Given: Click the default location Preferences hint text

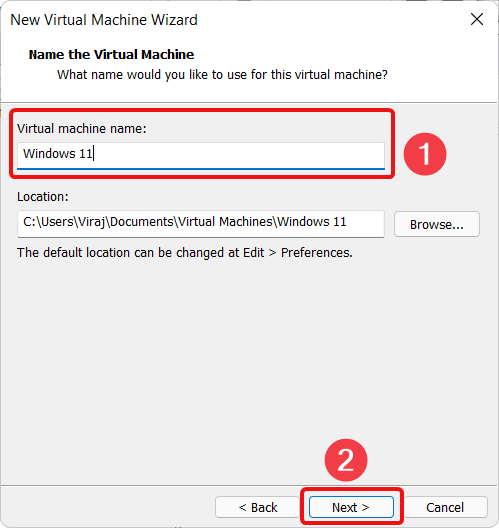Looking at the screenshot, I should [x=185, y=253].
